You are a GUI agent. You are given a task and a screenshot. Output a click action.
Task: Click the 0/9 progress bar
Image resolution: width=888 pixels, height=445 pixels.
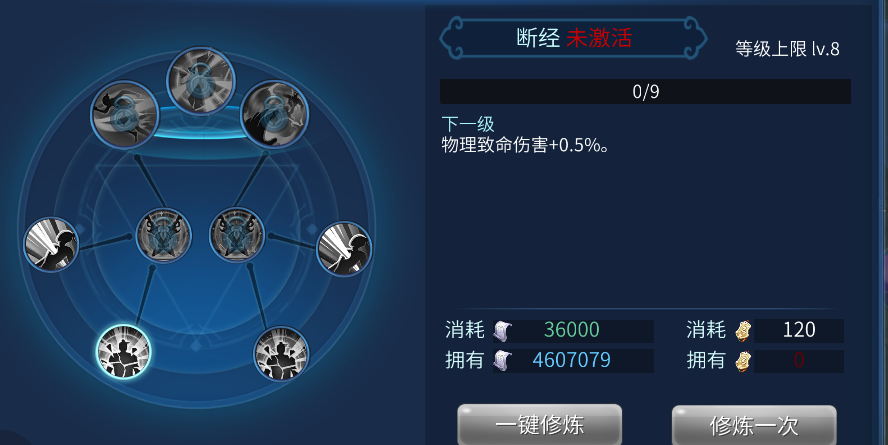tap(646, 91)
